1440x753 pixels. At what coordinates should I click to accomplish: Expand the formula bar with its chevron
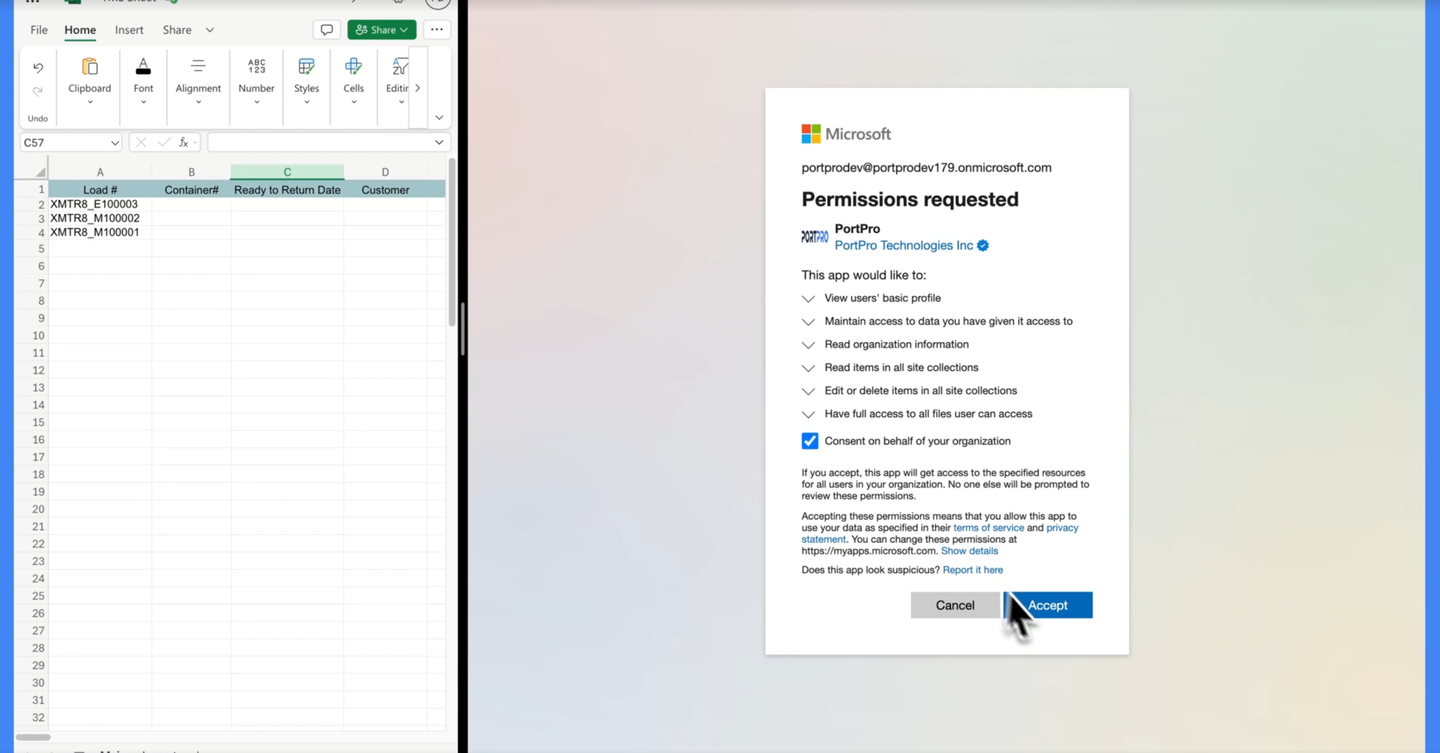438,143
